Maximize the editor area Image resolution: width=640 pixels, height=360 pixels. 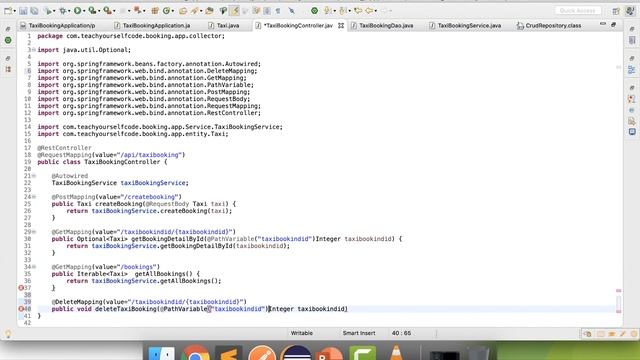[x=613, y=25]
